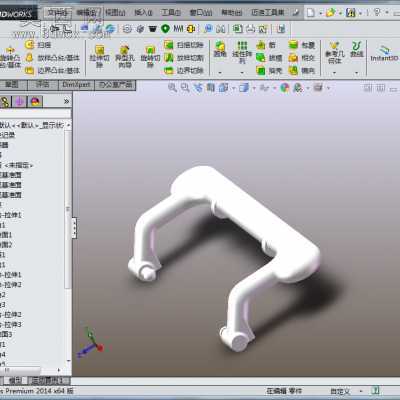Select the 相交 intersect tool
The width and height of the screenshot is (400, 400).
(302, 58)
